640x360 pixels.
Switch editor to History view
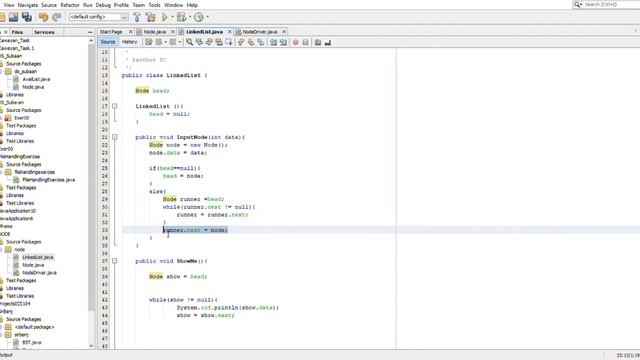click(129, 42)
